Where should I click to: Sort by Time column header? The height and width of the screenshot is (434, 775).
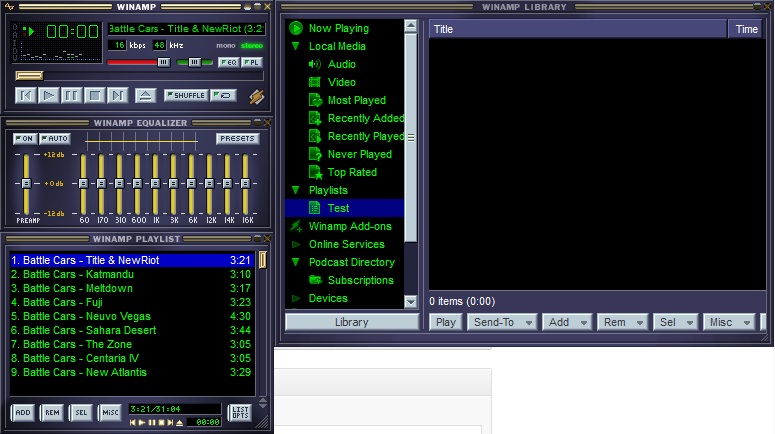pyautogui.click(x=746, y=29)
